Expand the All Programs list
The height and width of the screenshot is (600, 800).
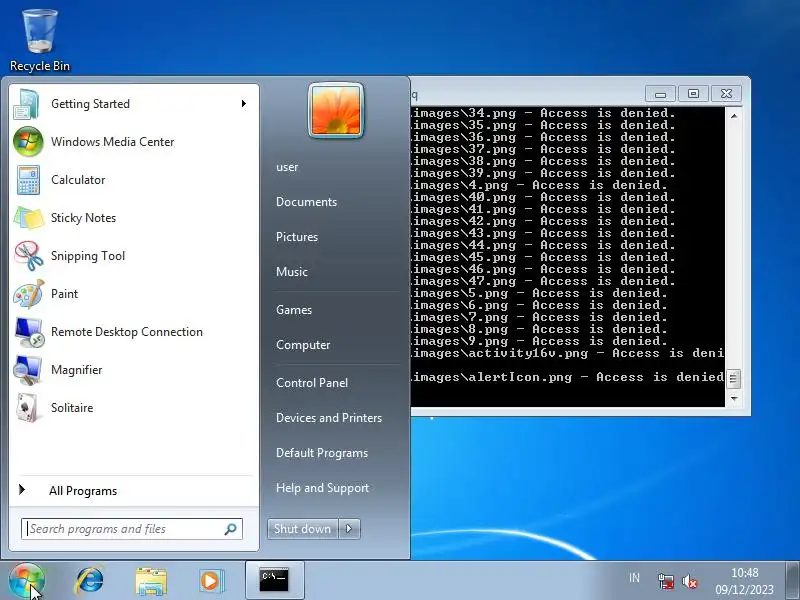(134, 491)
